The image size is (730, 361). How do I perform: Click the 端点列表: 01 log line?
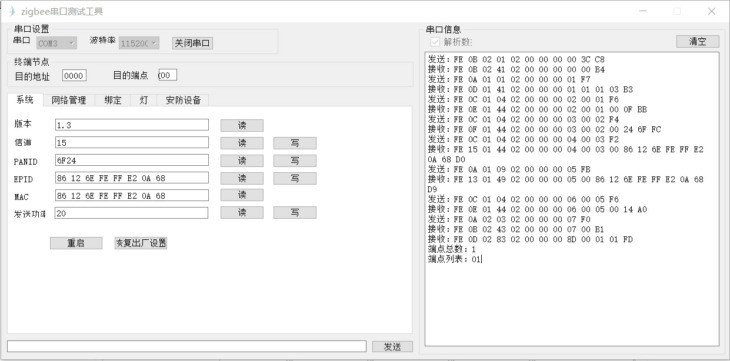(x=454, y=259)
